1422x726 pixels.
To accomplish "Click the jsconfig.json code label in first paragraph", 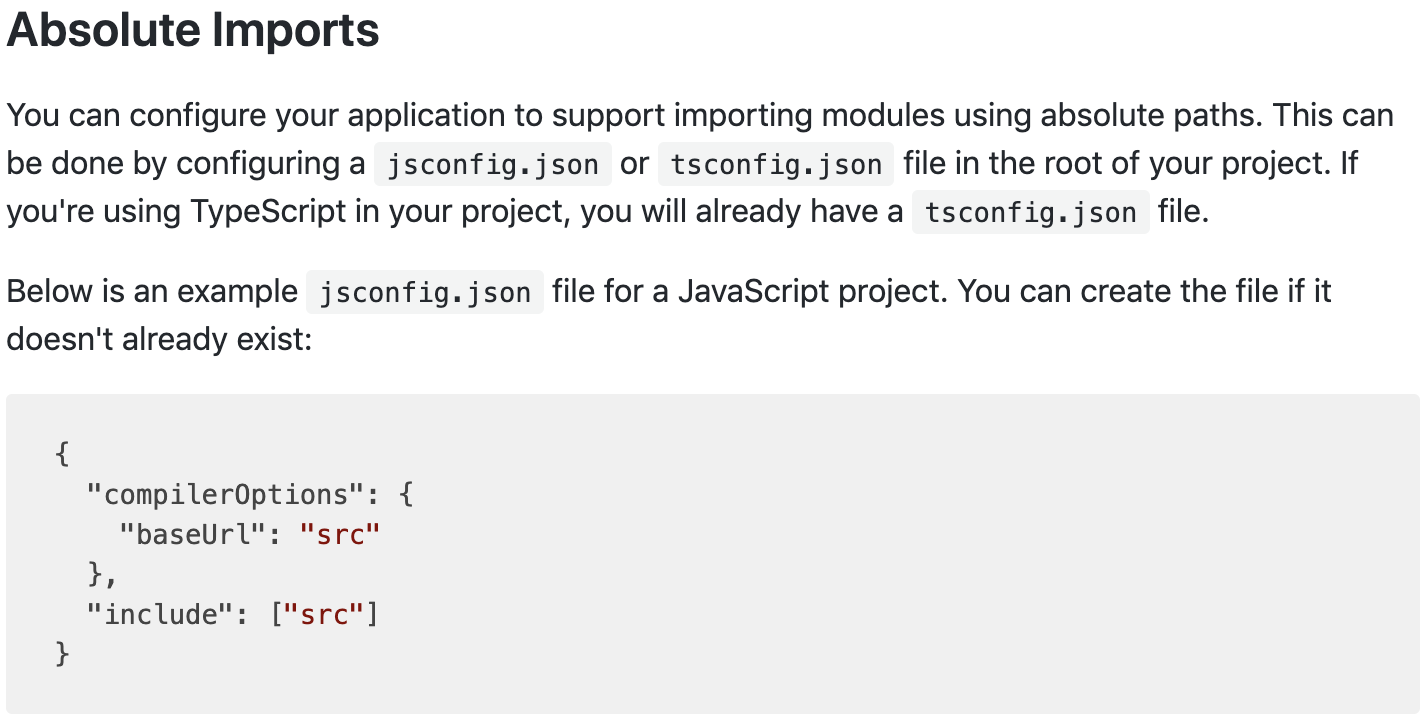I will [492, 164].
